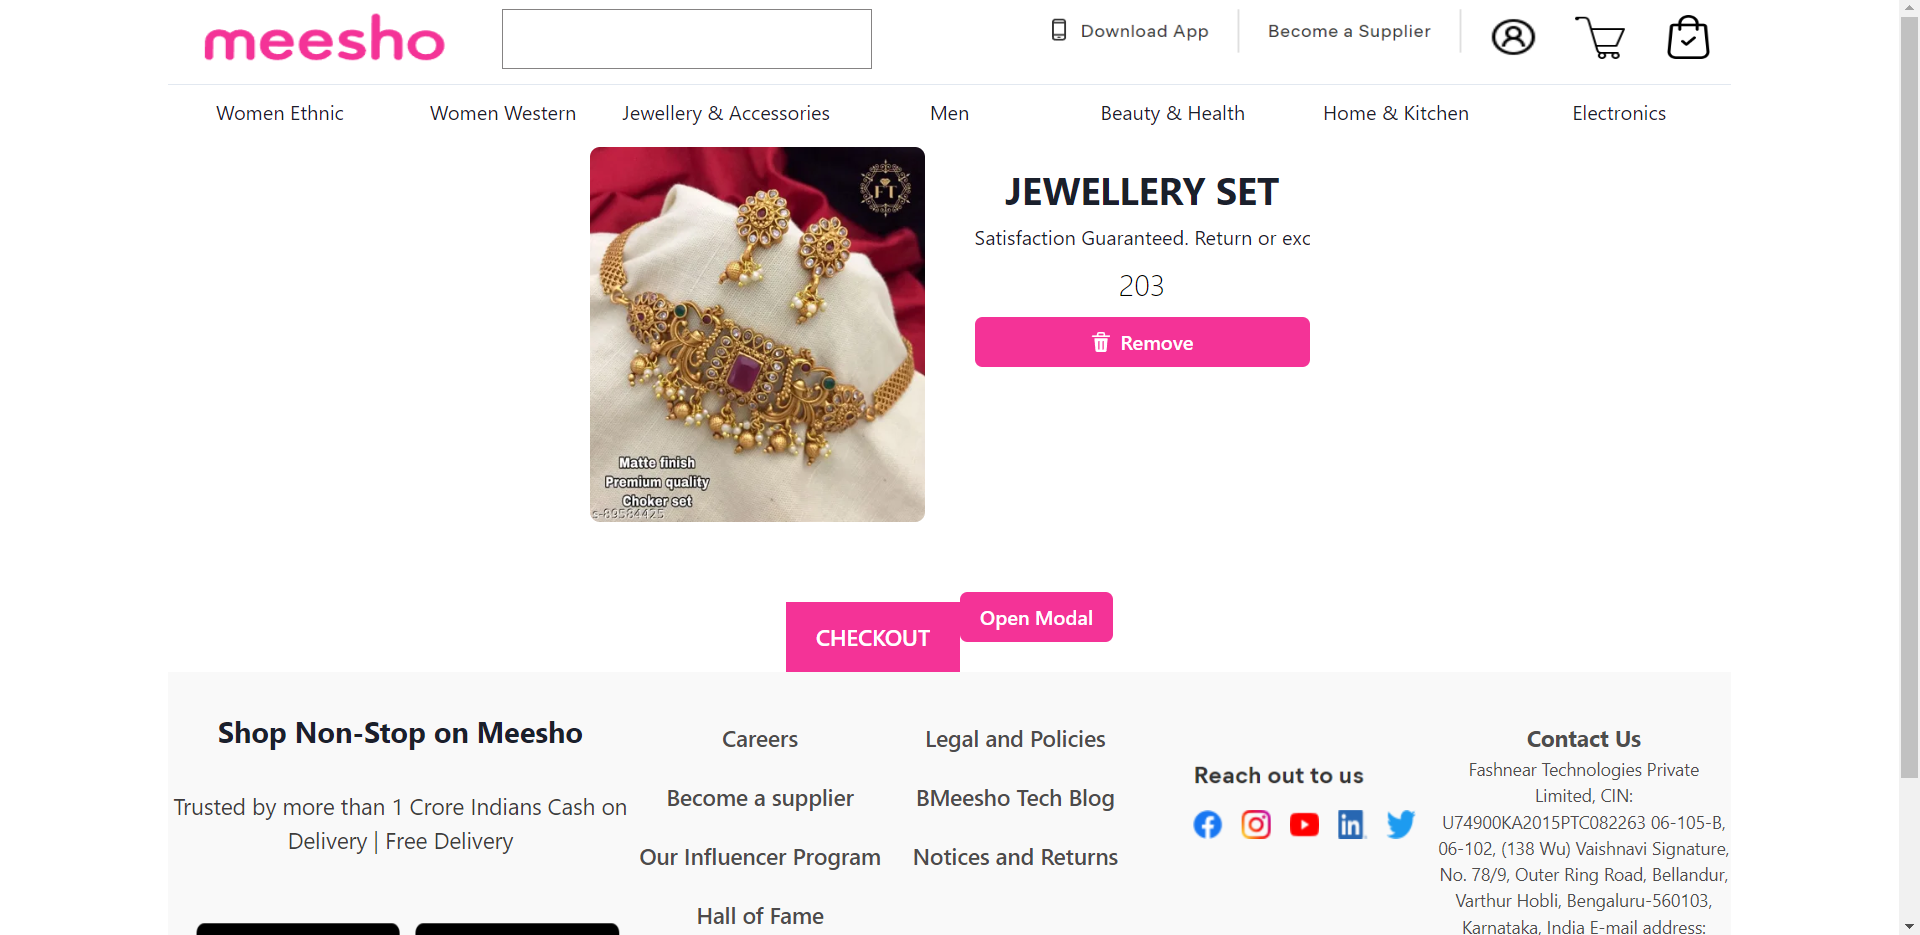1920x935 pixels.
Task: Open the LinkedIn icon
Action: tap(1351, 824)
